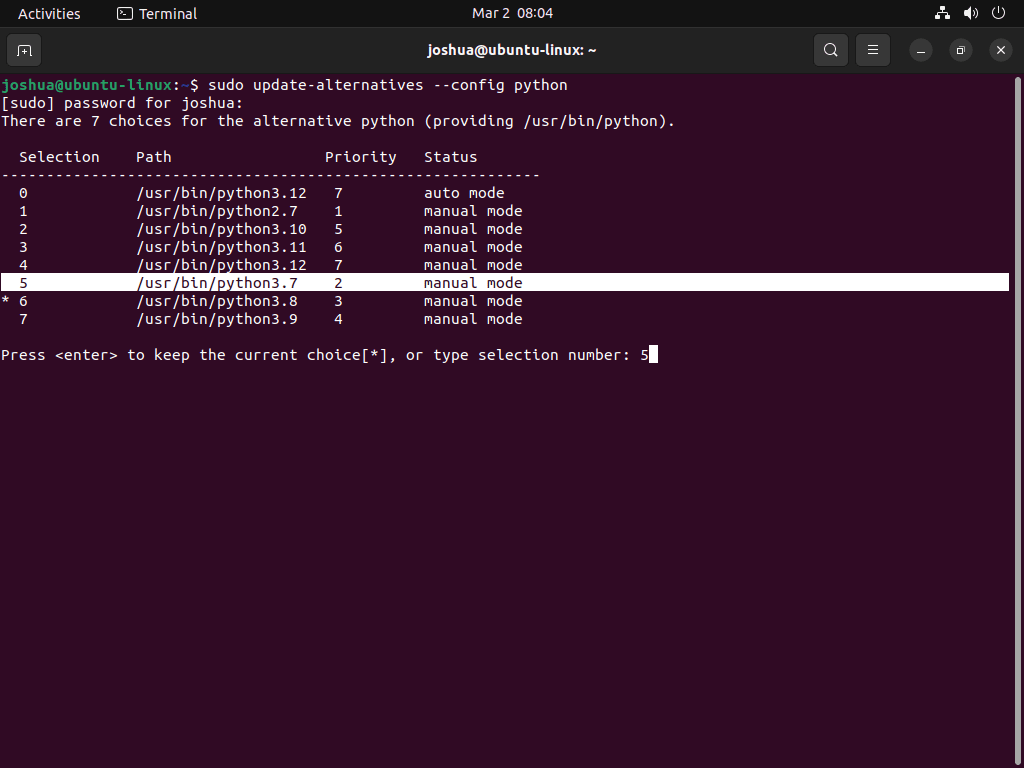The width and height of the screenshot is (1024, 768).
Task: Click the python3.8 entry marked with asterisk
Action: point(220,301)
